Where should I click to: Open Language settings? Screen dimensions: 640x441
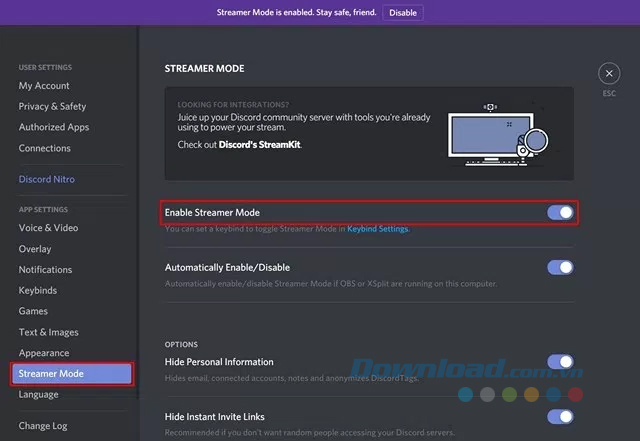[x=38, y=395]
